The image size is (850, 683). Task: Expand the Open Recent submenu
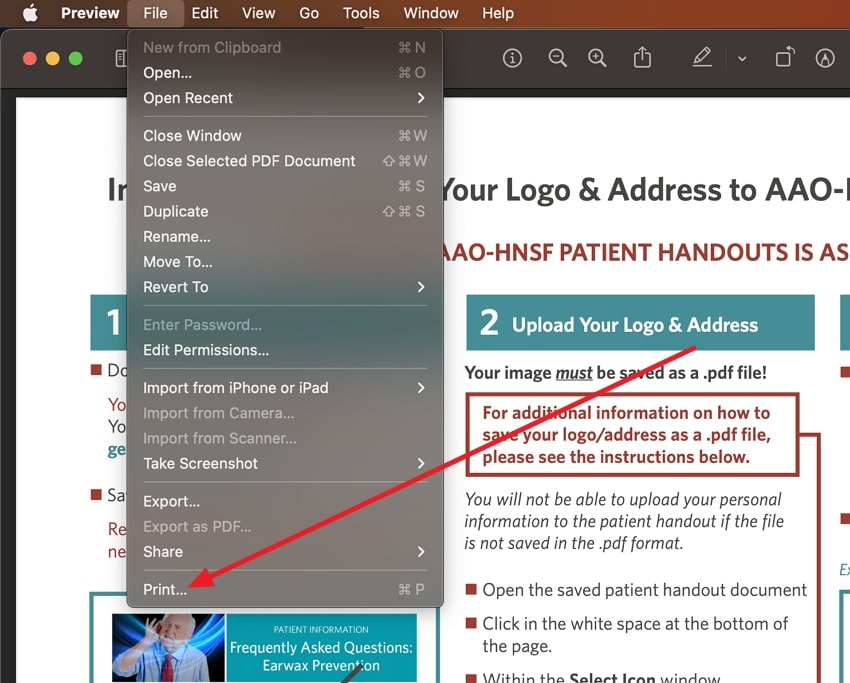[x=285, y=98]
